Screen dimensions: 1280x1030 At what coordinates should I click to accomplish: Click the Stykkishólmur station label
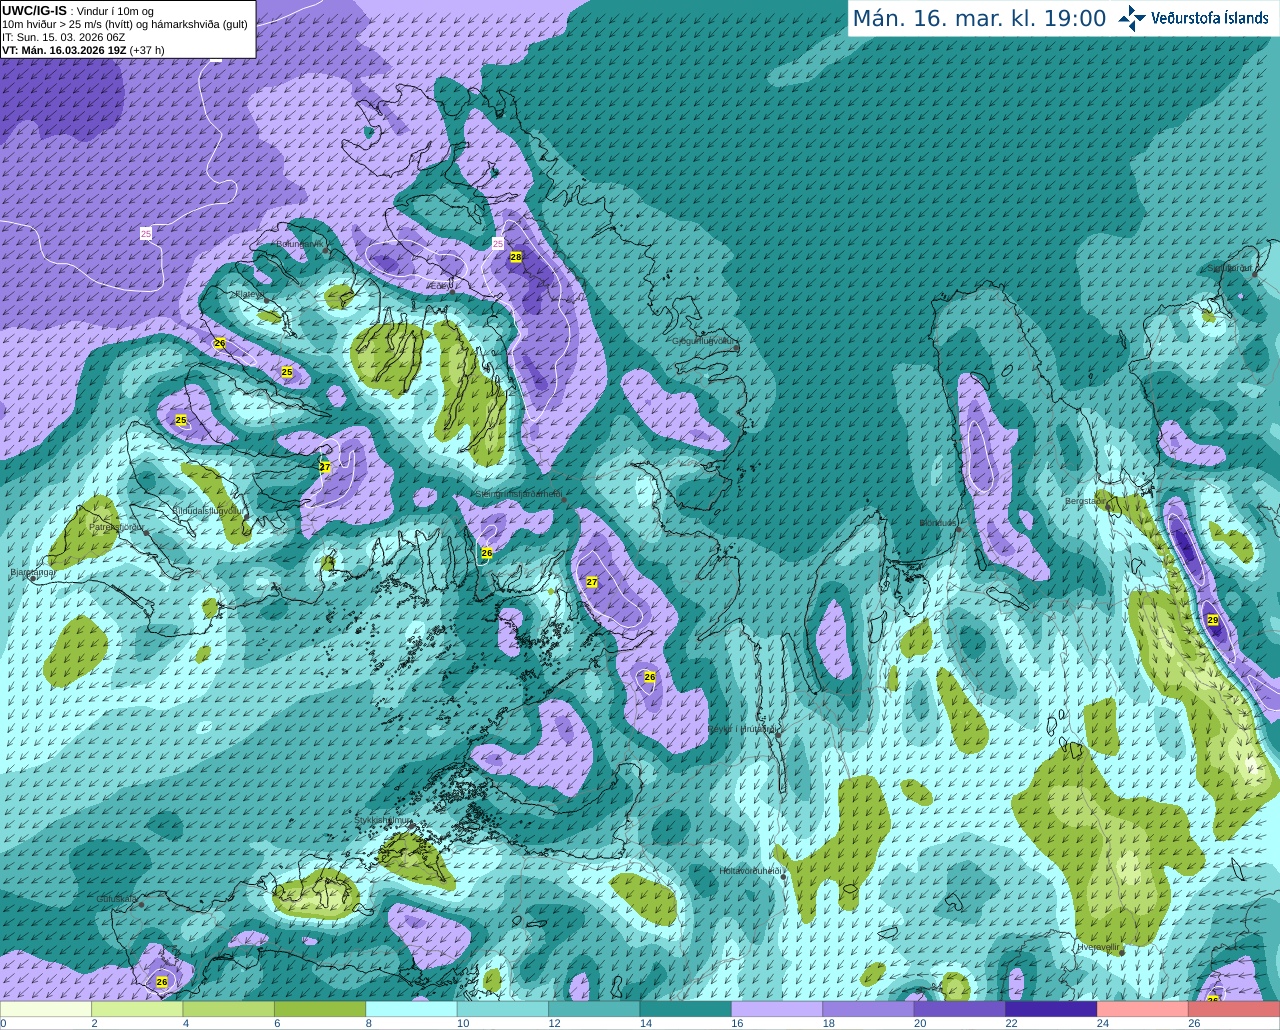click(383, 820)
